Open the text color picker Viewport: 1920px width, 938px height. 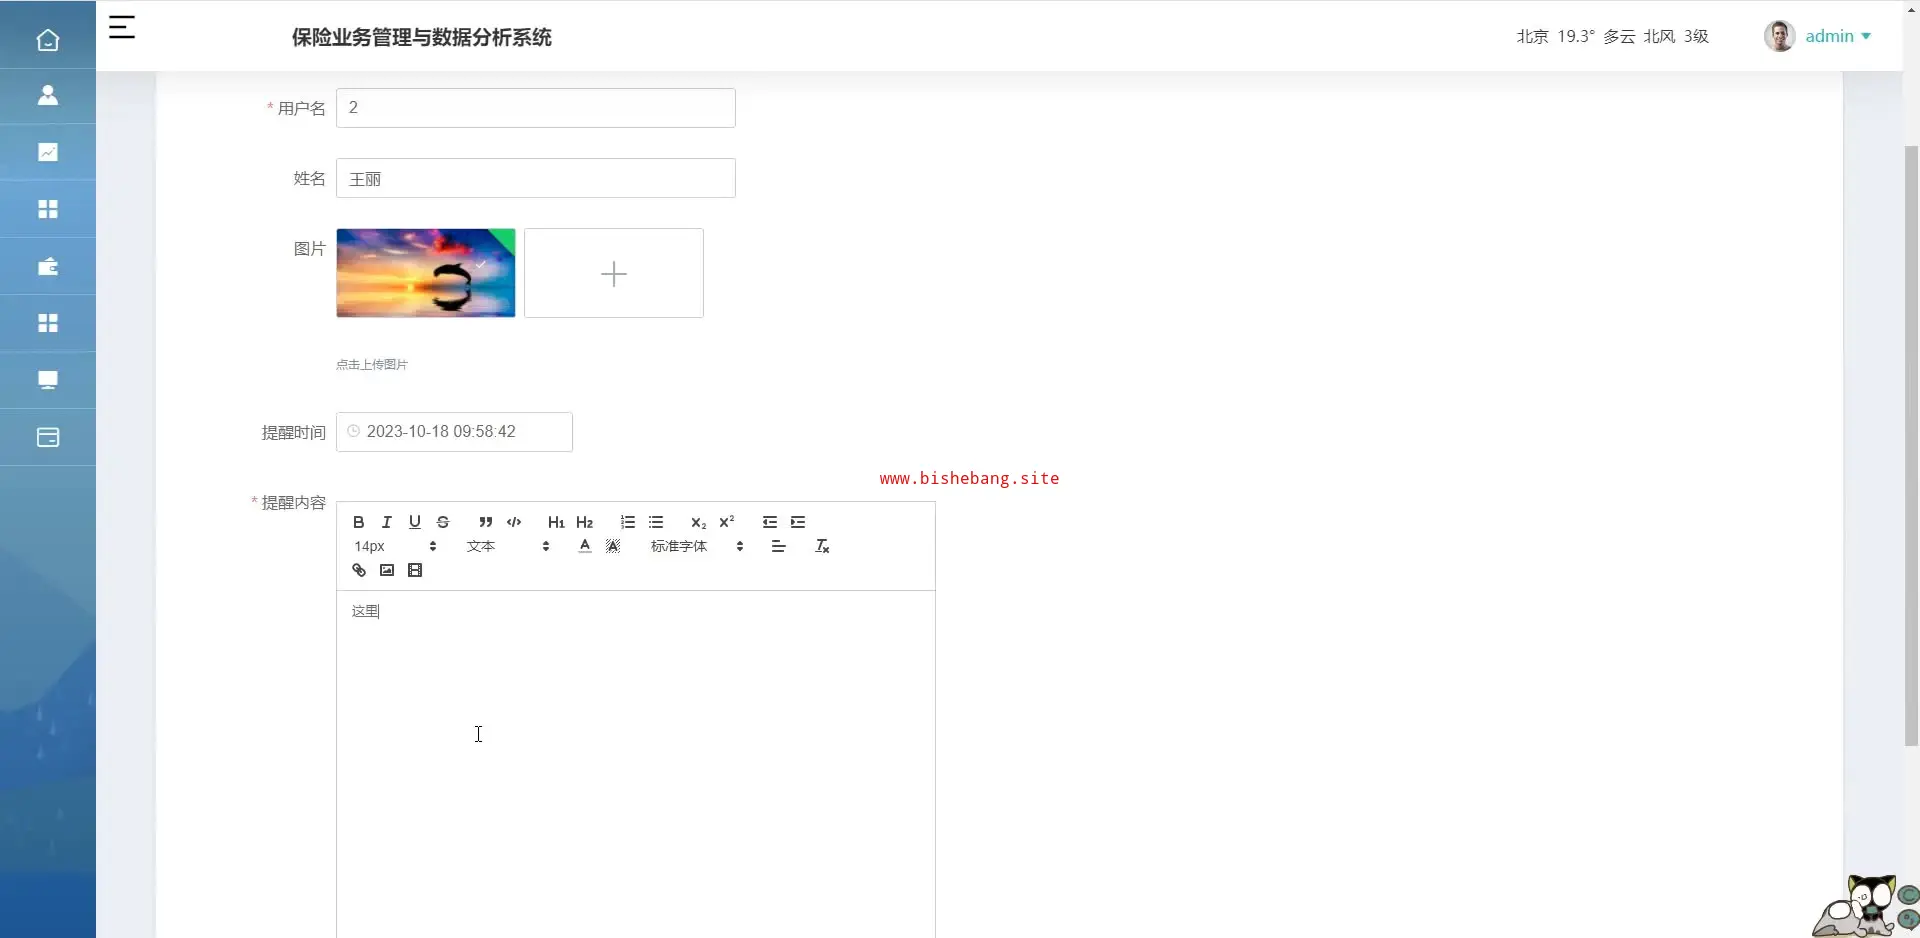[585, 546]
